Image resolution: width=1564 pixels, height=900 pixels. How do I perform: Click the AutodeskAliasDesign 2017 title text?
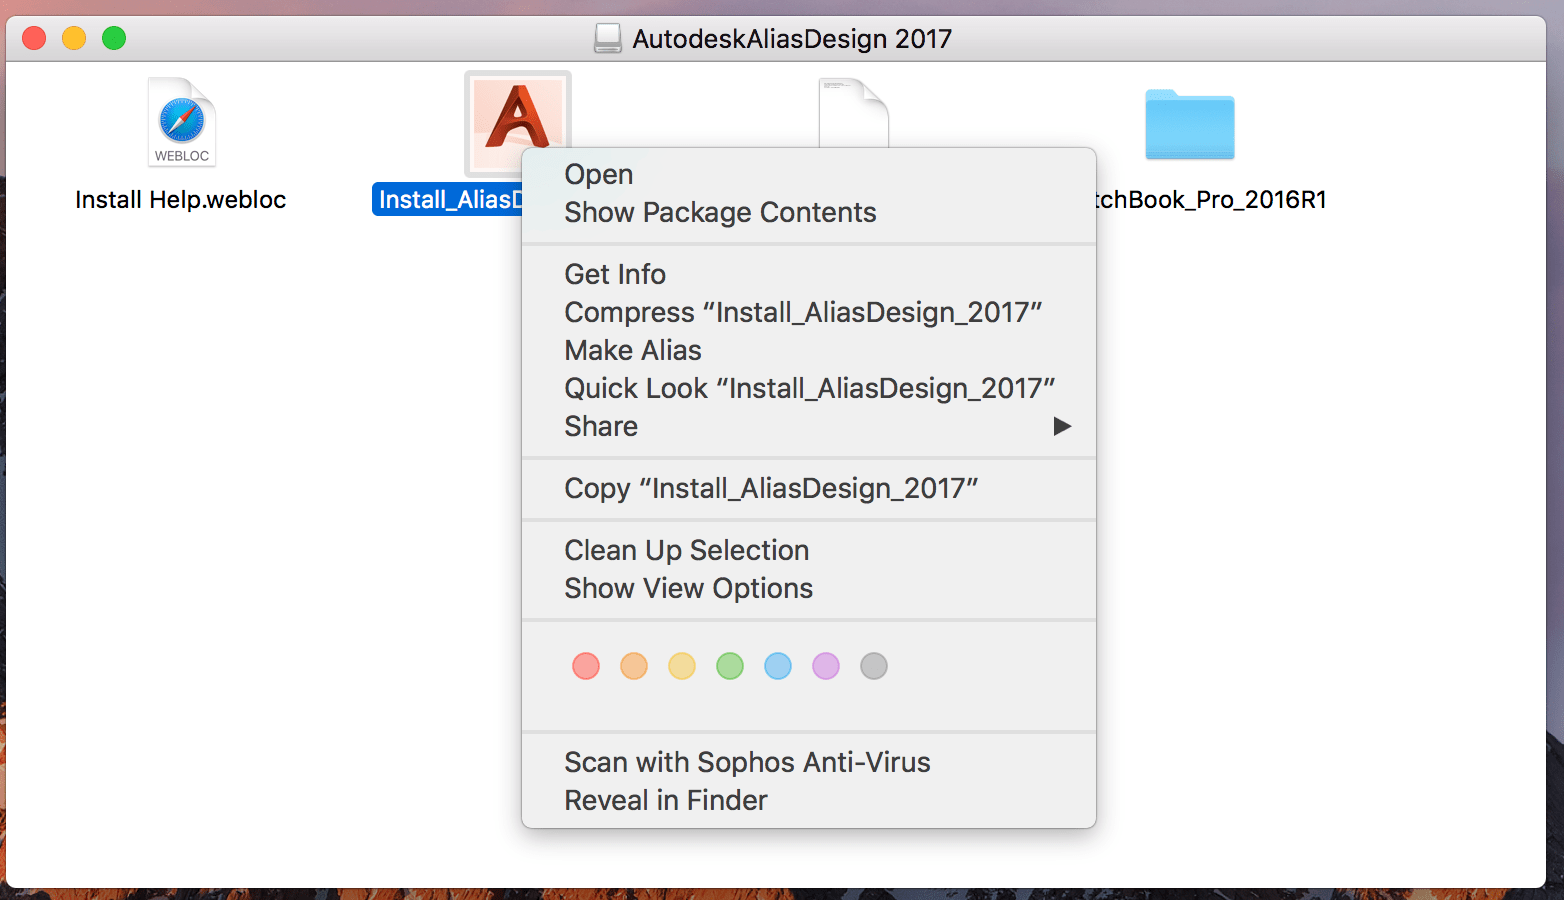(x=790, y=38)
